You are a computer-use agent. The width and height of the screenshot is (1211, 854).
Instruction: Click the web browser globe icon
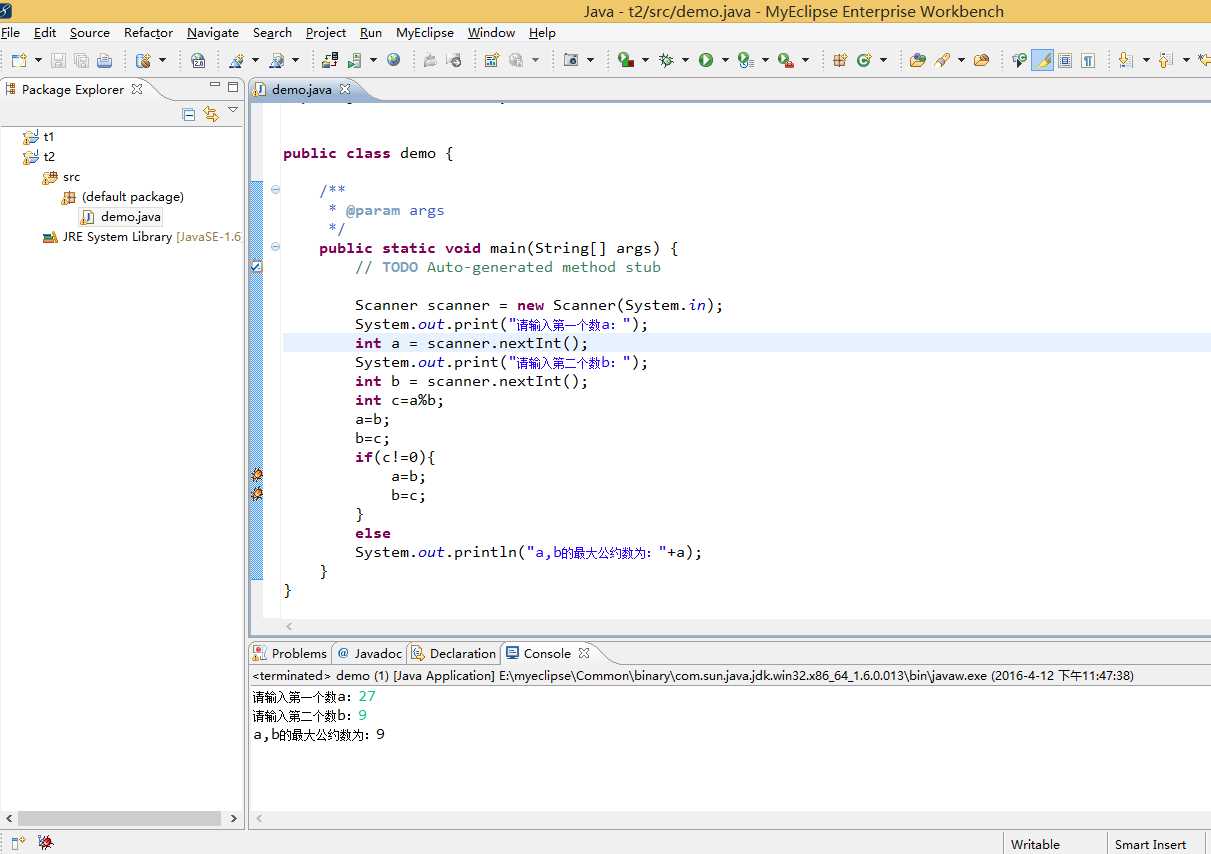[x=394, y=60]
